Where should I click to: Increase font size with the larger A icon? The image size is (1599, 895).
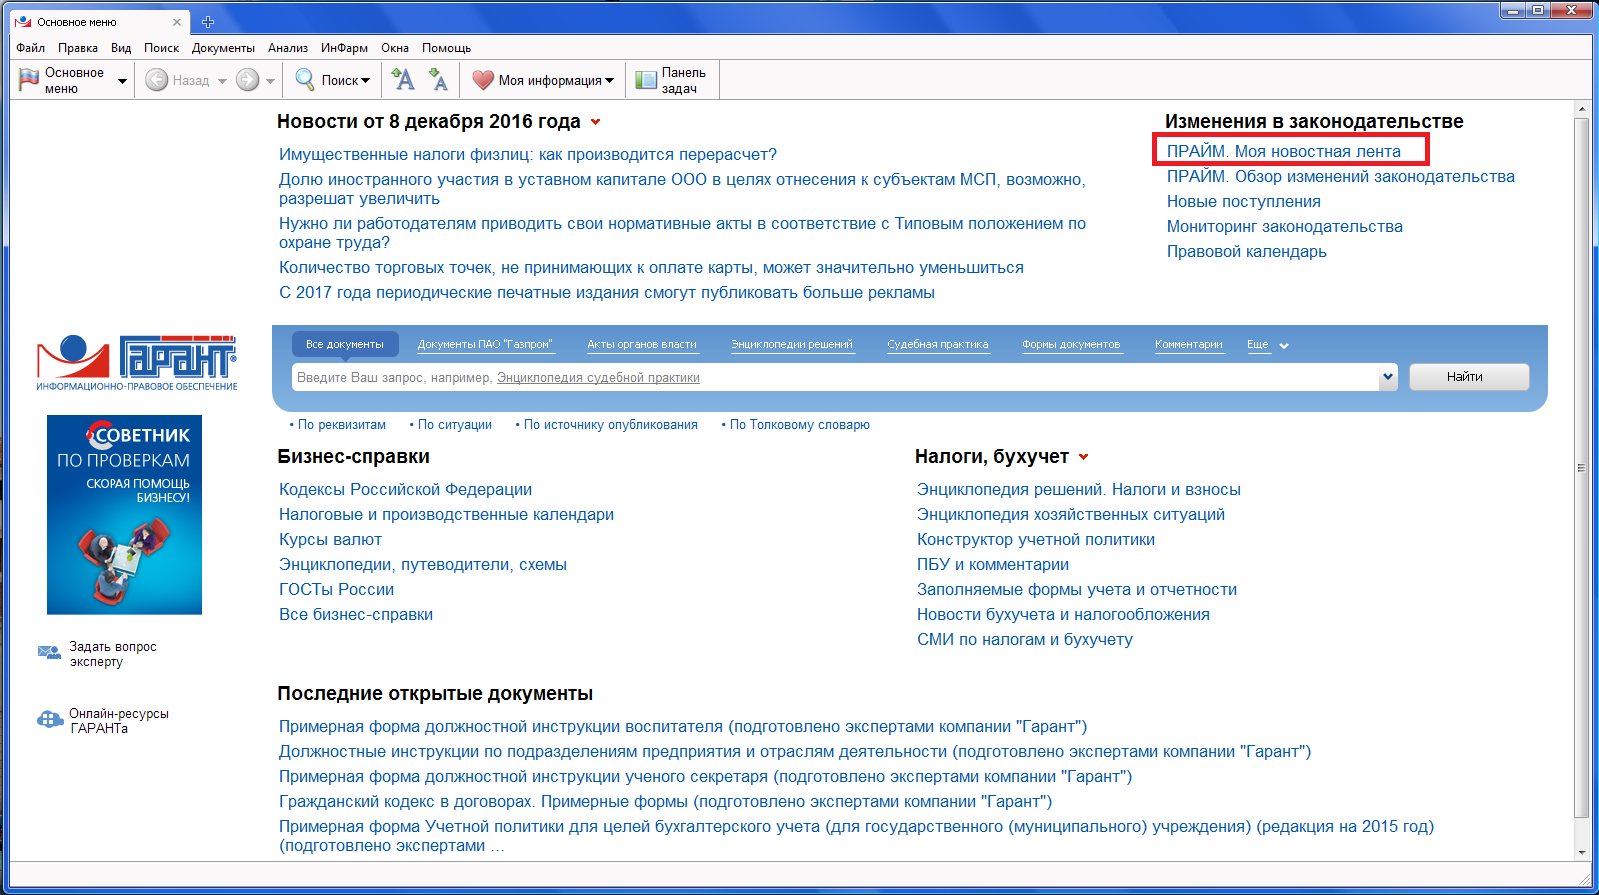coord(403,79)
